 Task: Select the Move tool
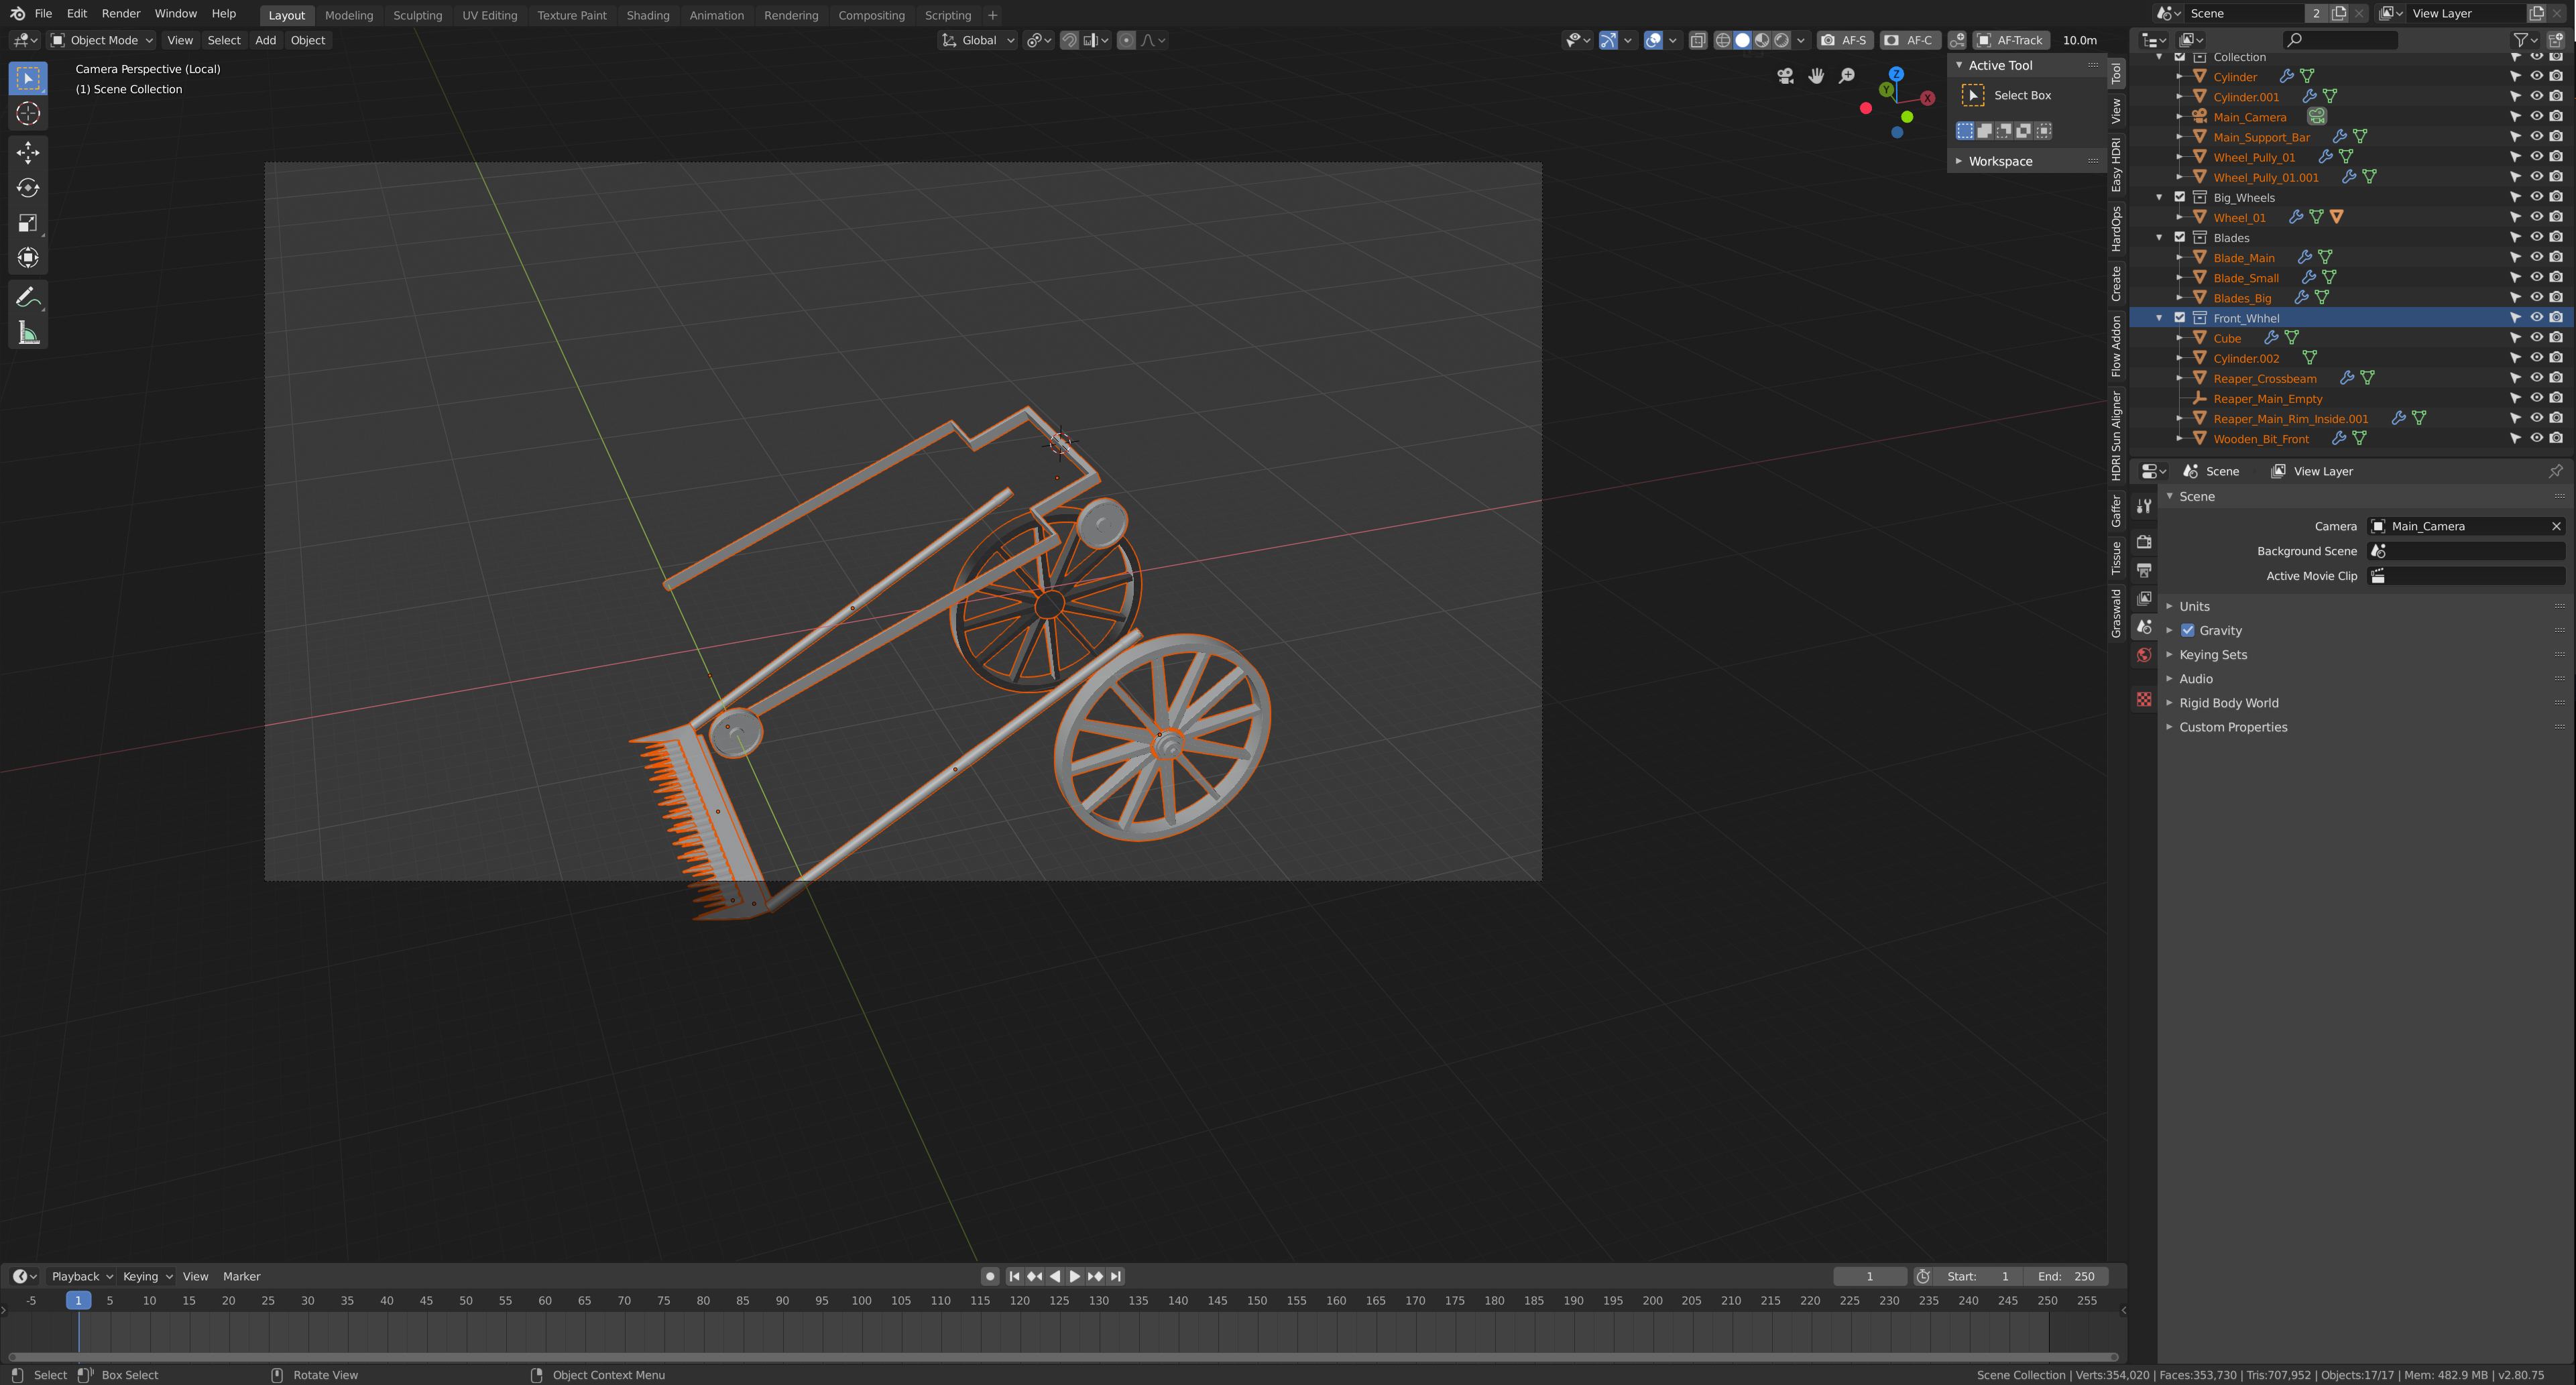pos(28,152)
